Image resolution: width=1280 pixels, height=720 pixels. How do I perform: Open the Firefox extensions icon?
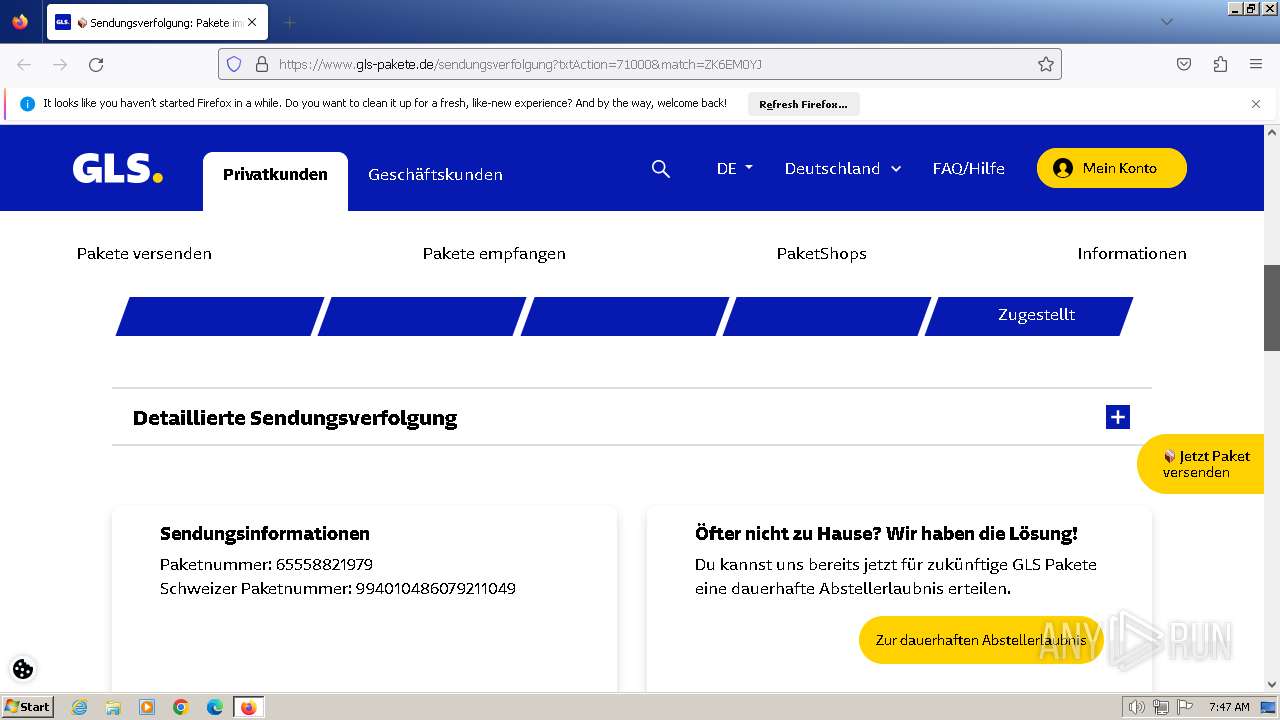pyautogui.click(x=1220, y=64)
